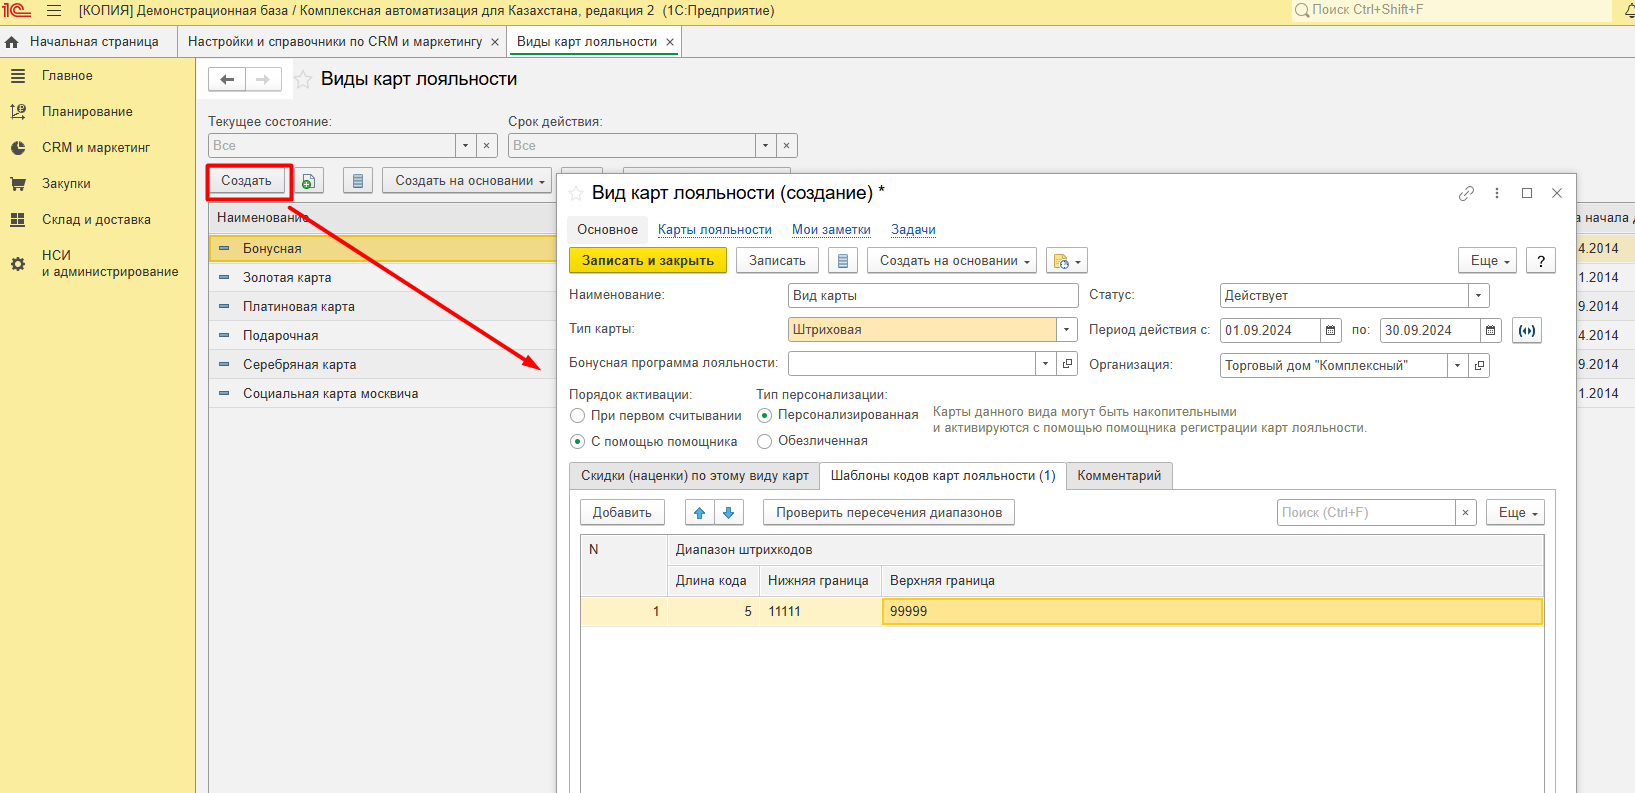Click the 'Записать и закрыть' button
Viewport: 1635px width, 793px height.
click(x=648, y=261)
